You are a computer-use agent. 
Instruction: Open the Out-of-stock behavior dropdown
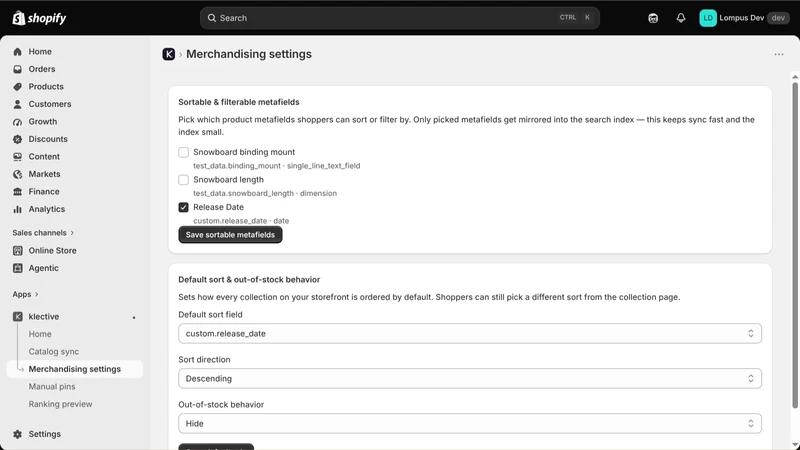tap(470, 423)
